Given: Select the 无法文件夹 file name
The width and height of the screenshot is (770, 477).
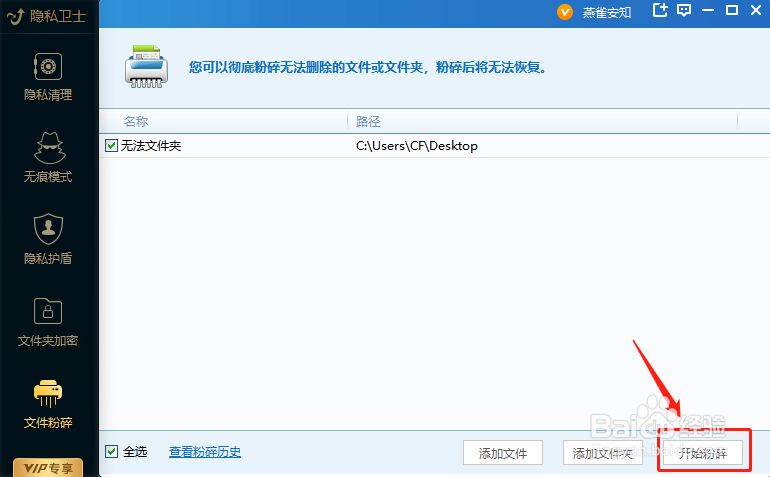Looking at the screenshot, I should [151, 146].
